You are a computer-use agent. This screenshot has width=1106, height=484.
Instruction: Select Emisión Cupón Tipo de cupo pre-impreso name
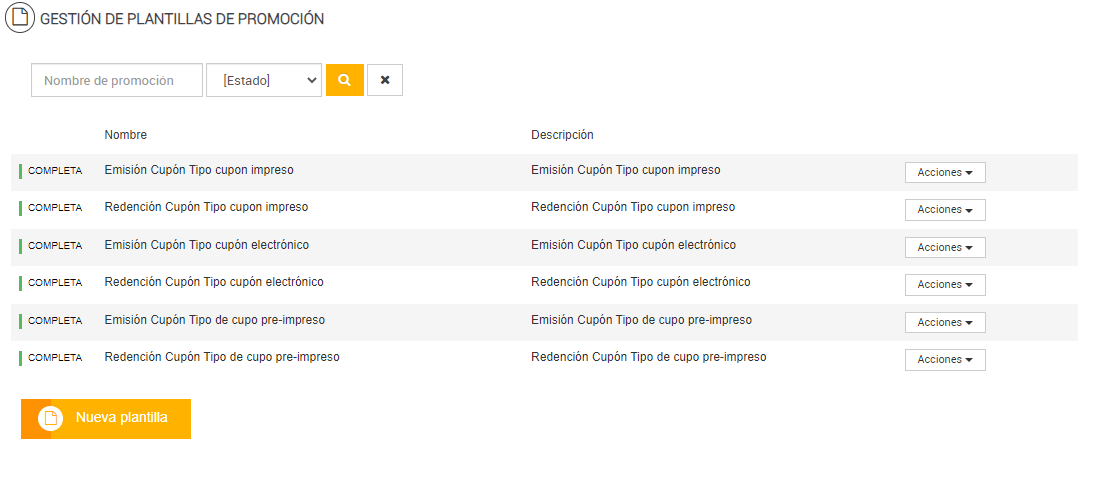(215, 320)
